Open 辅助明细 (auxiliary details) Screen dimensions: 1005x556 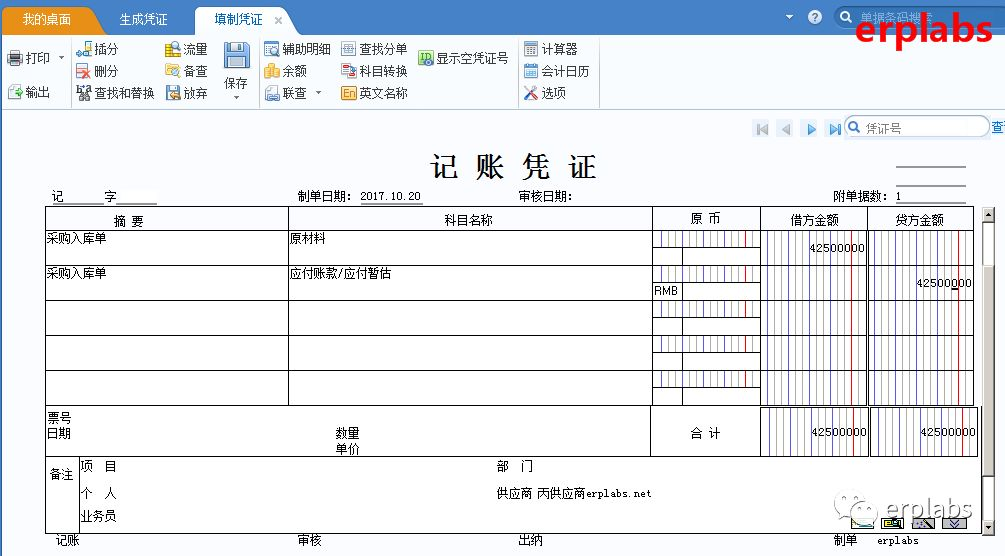(298, 49)
